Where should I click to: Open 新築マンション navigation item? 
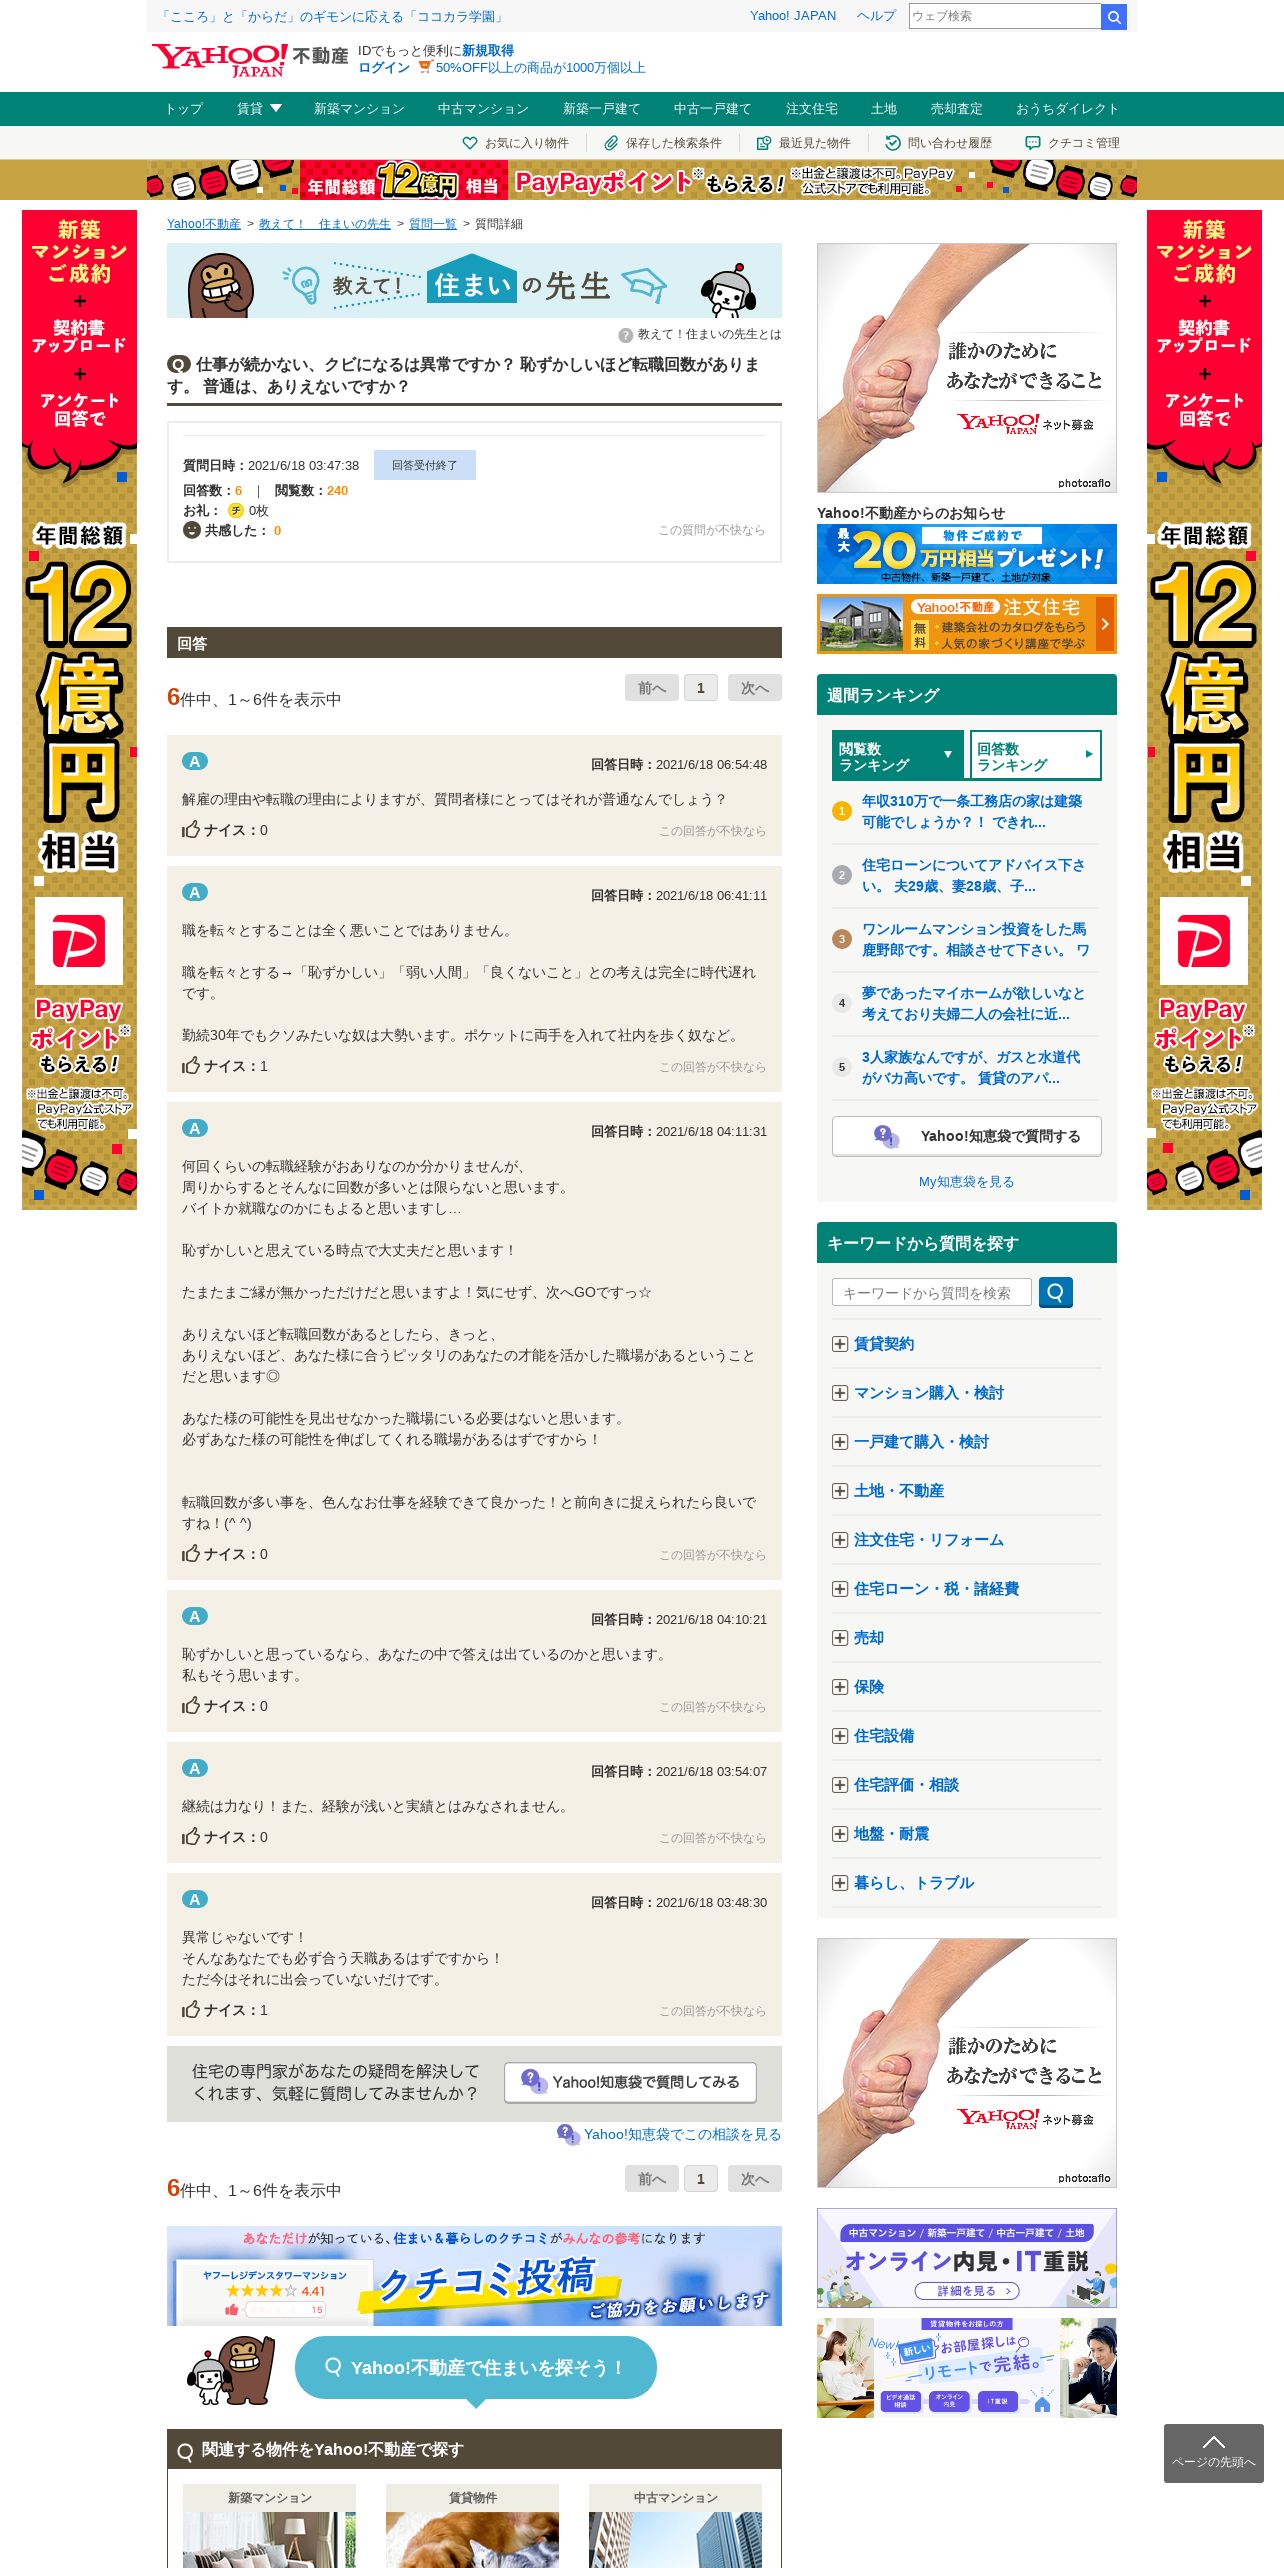point(359,109)
